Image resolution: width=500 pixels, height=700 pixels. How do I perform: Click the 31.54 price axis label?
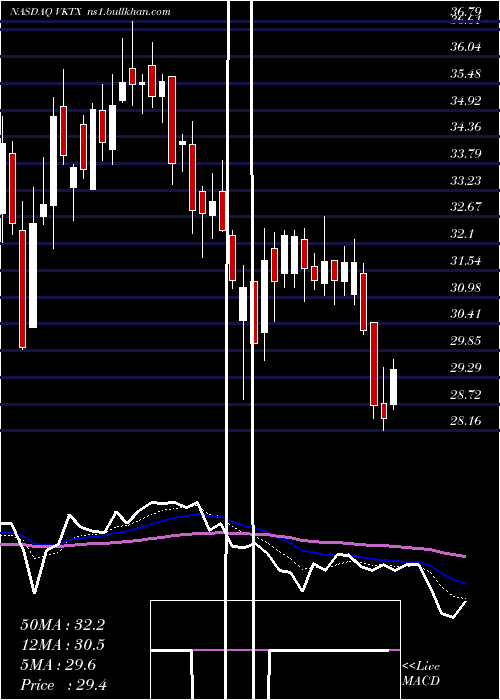pos(466,260)
